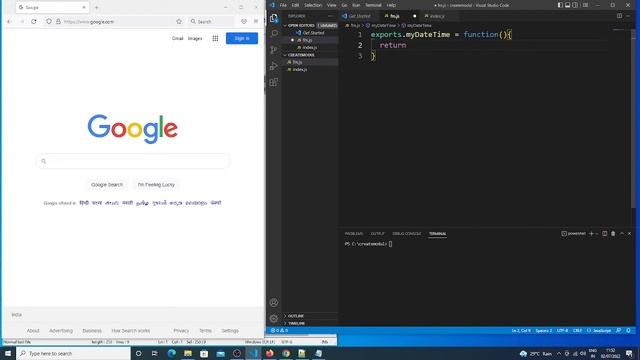Viewport: 640px width, 360px height.
Task: Open Explorer panel ellipsis actions menu
Action: (331, 16)
